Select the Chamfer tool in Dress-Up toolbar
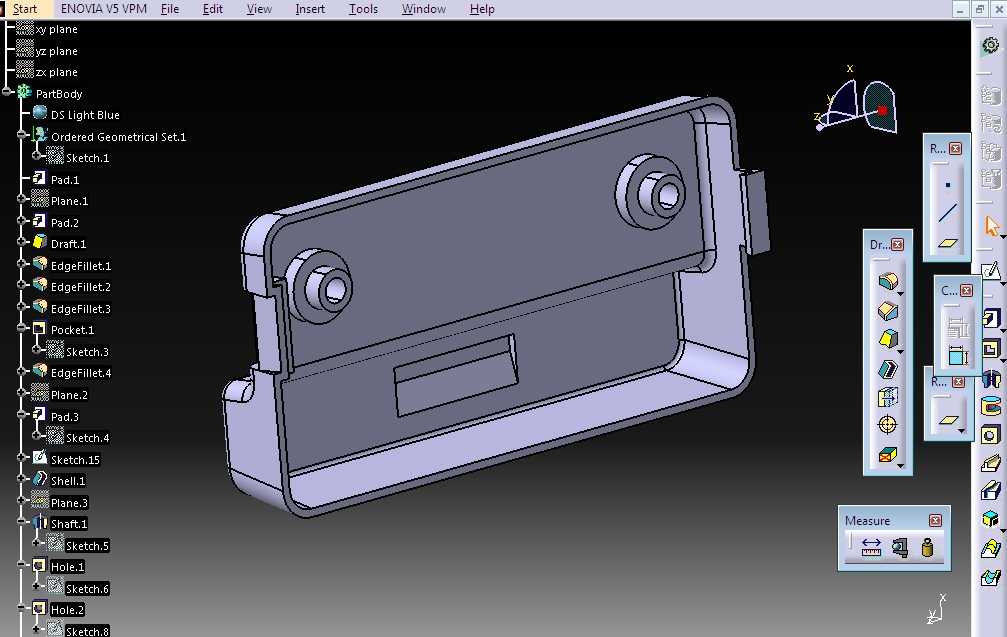1007x637 pixels. point(888,311)
